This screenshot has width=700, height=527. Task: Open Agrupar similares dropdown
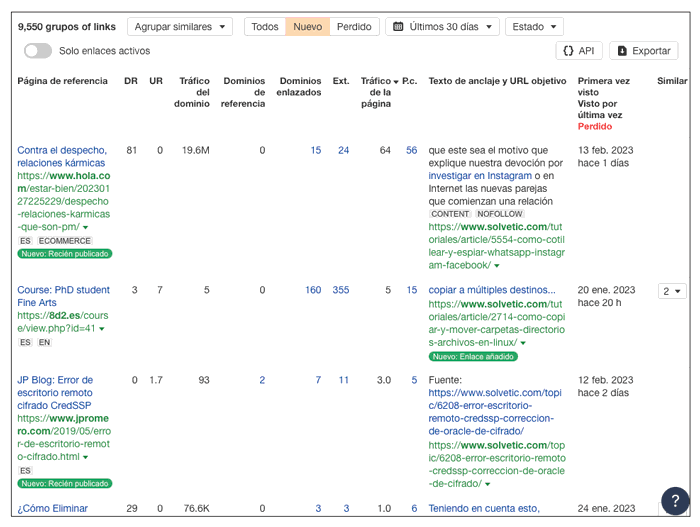[179, 27]
